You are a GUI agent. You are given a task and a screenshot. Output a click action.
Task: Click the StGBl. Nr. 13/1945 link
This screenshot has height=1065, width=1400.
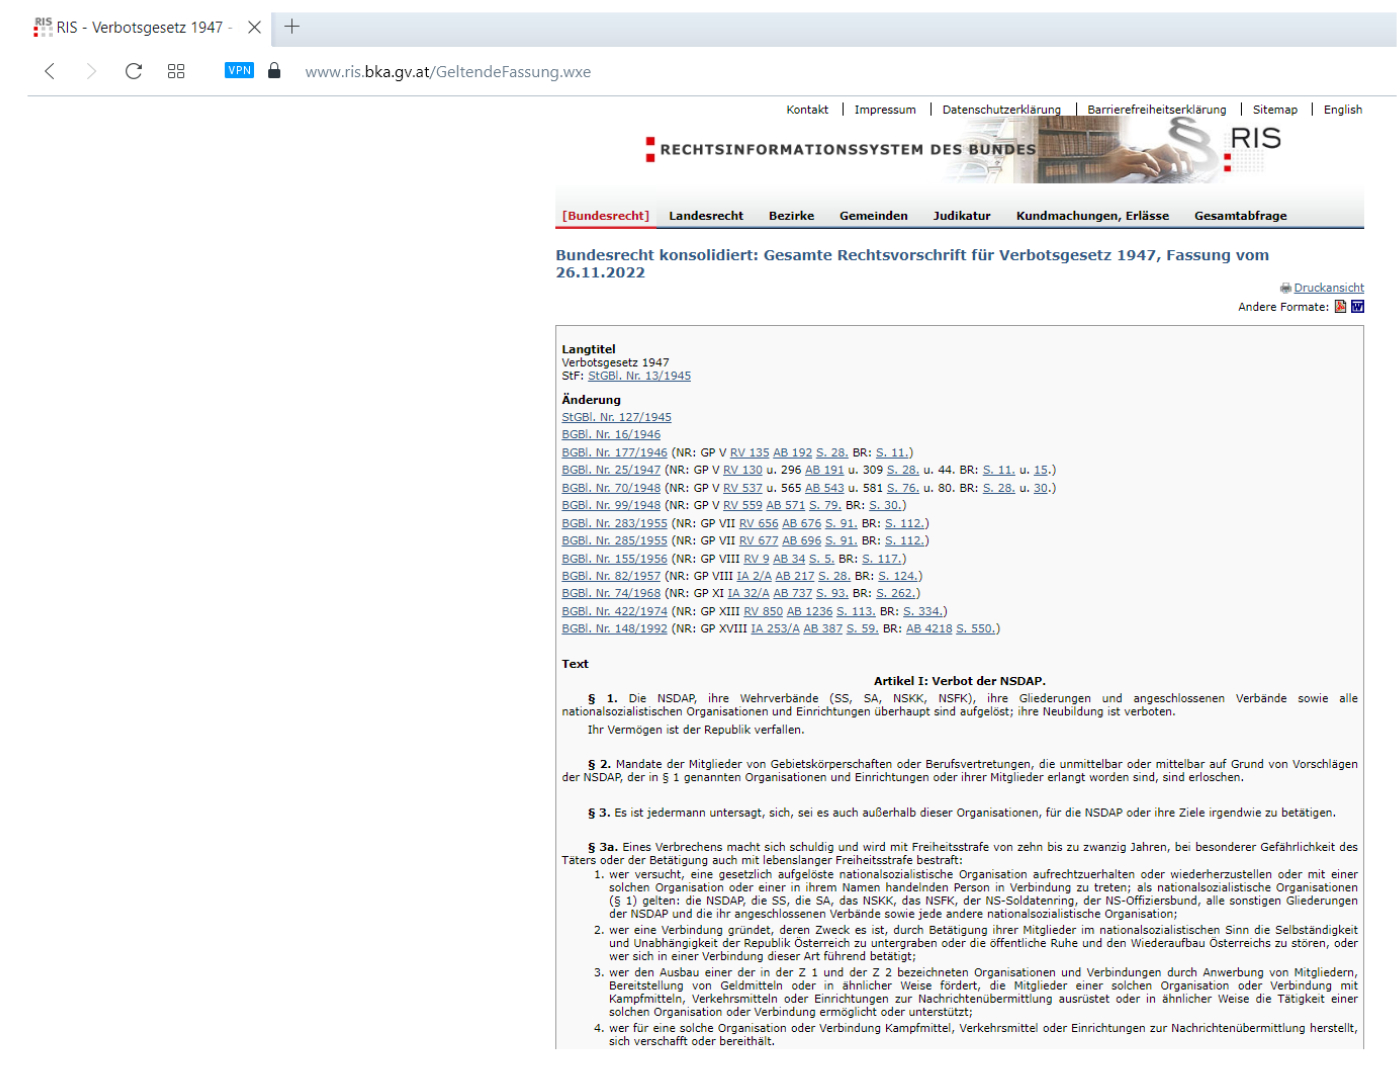[x=639, y=376]
